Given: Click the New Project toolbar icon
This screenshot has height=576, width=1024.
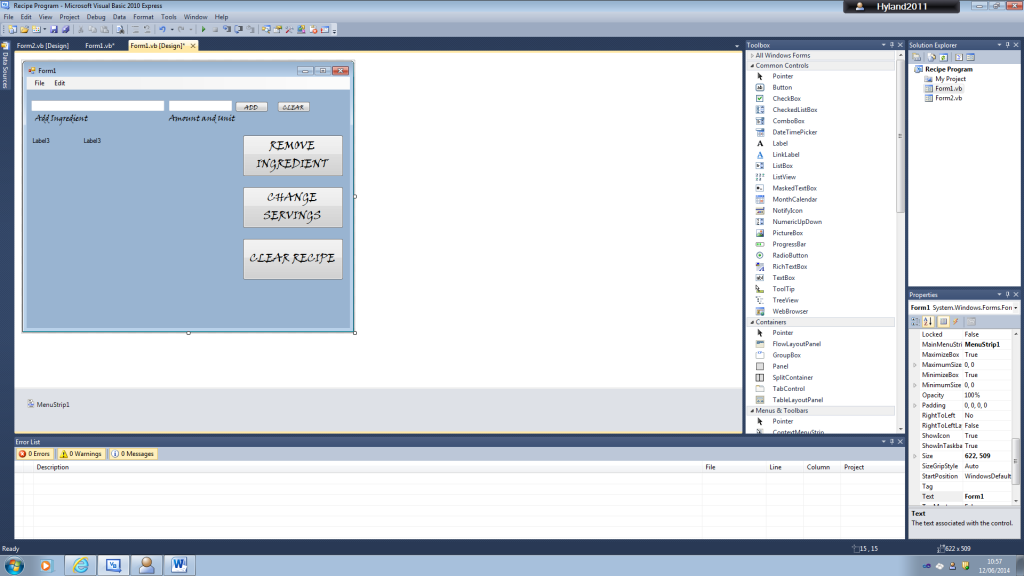Looking at the screenshot, I should pos(13,28).
